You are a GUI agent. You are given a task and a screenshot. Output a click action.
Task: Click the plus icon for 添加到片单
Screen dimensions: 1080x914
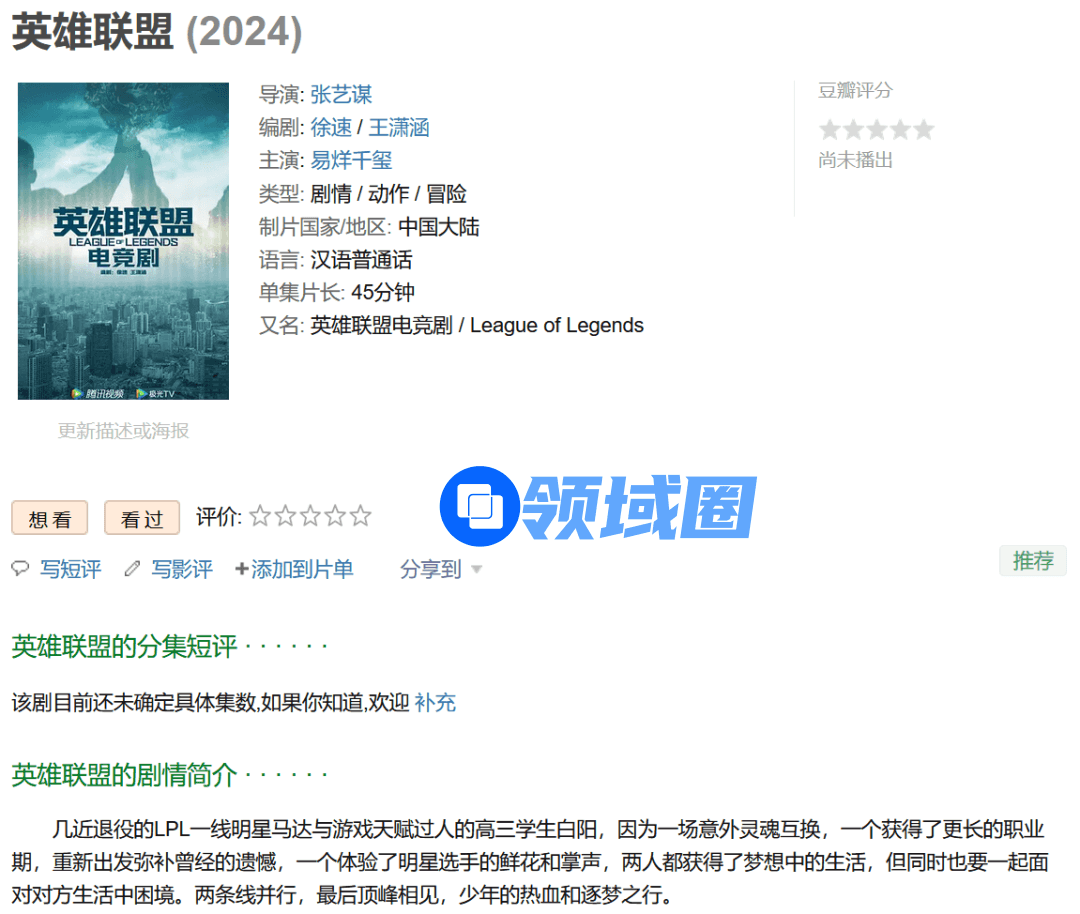241,569
